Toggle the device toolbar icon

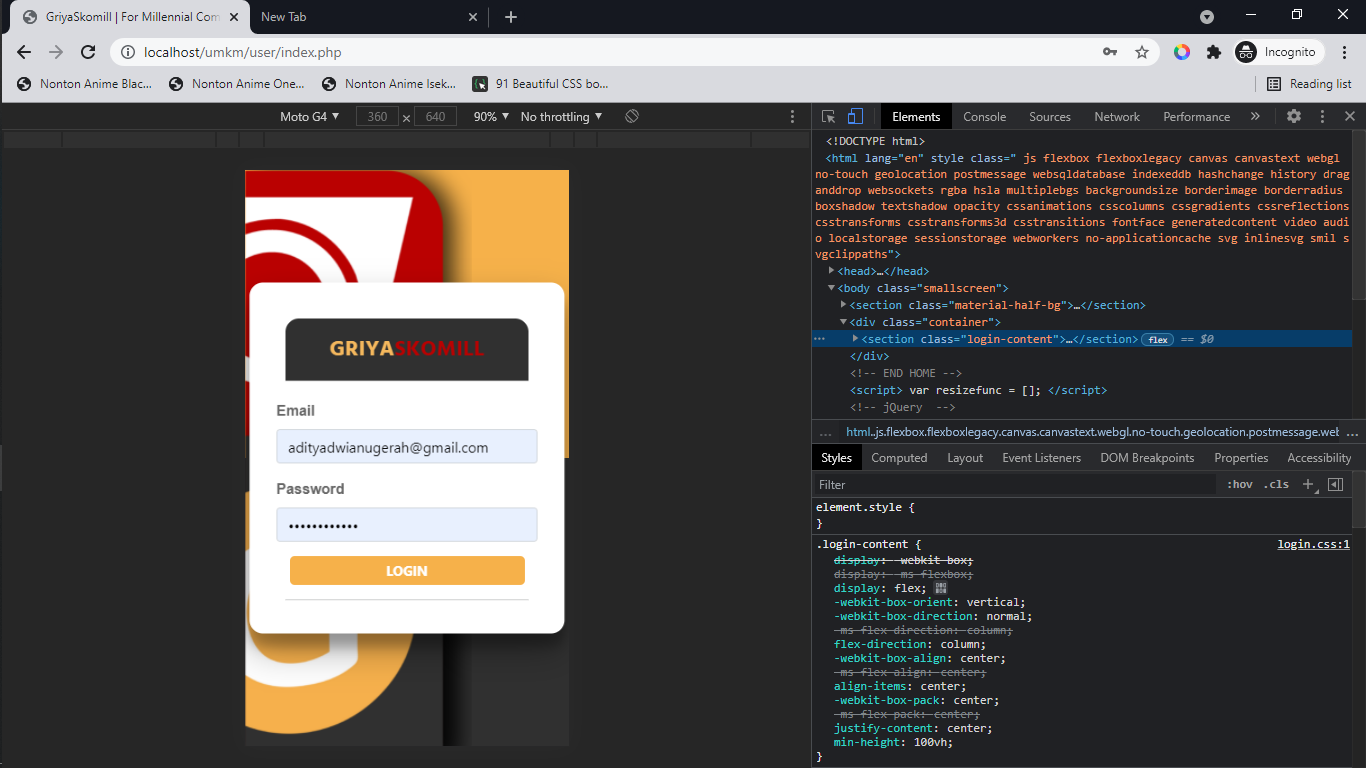pos(855,117)
